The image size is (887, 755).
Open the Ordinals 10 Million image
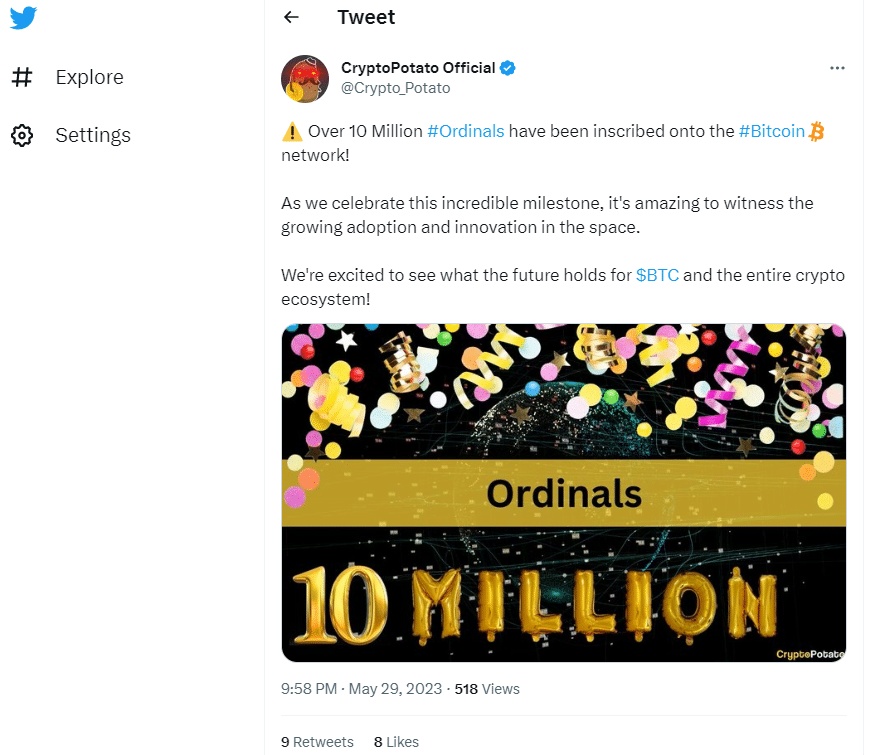563,493
